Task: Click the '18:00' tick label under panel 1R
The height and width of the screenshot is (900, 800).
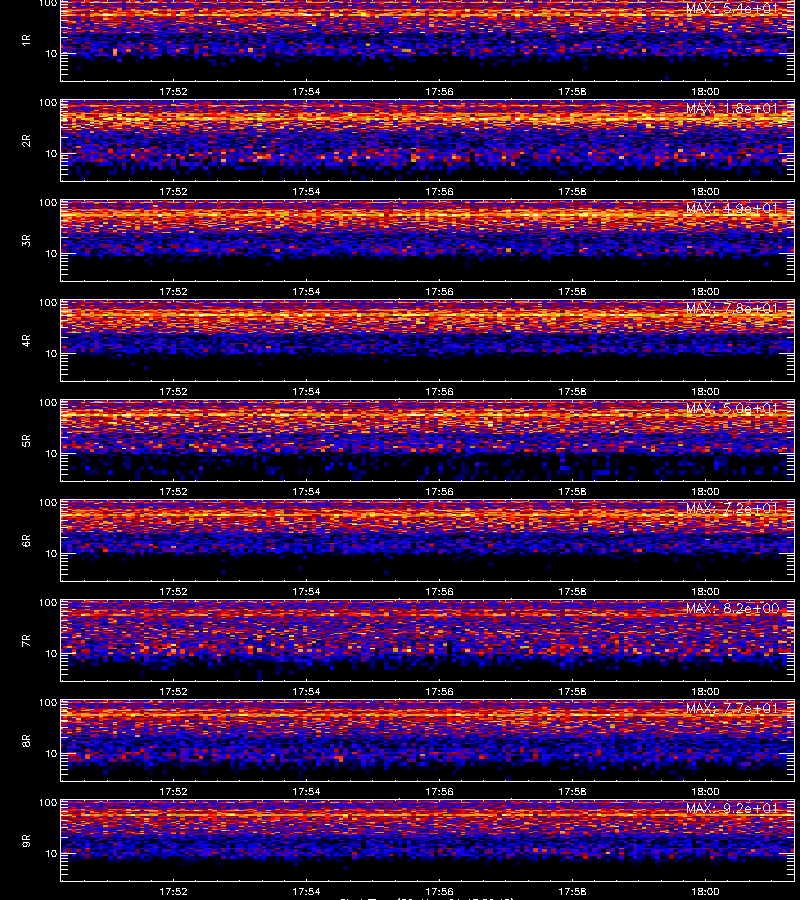Action: click(705, 91)
